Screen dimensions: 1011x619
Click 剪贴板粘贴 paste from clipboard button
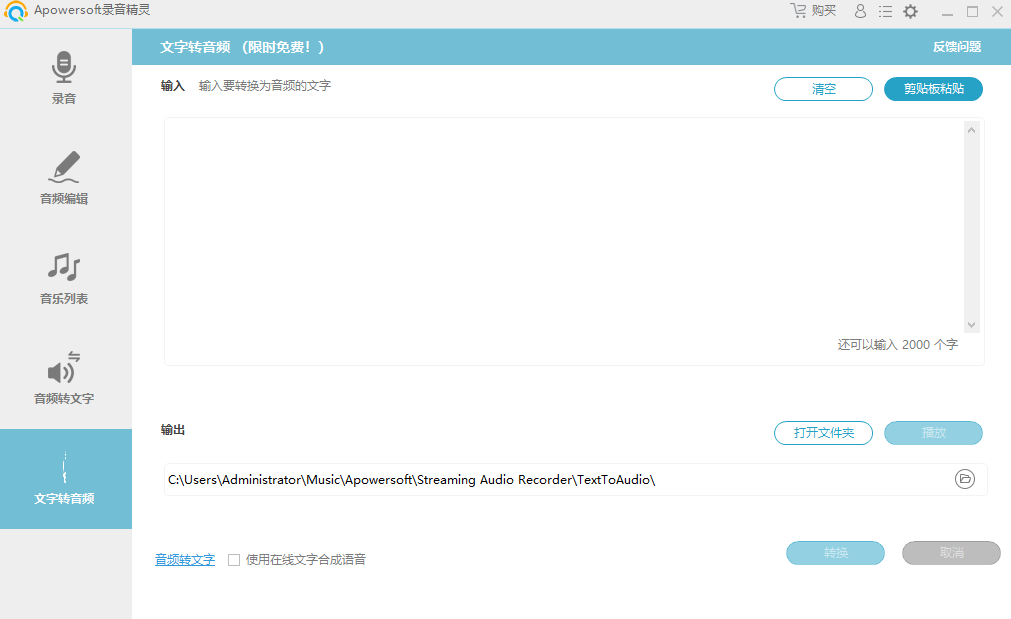(933, 89)
